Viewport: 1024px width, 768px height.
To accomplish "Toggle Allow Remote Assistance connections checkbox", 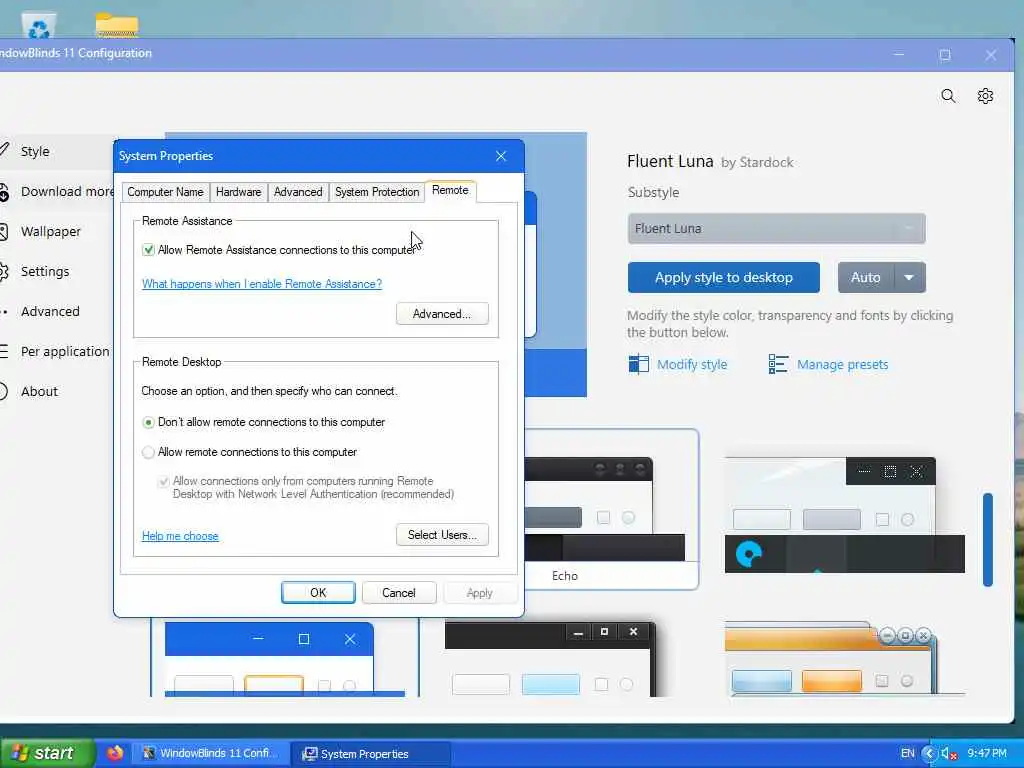I will [148, 249].
